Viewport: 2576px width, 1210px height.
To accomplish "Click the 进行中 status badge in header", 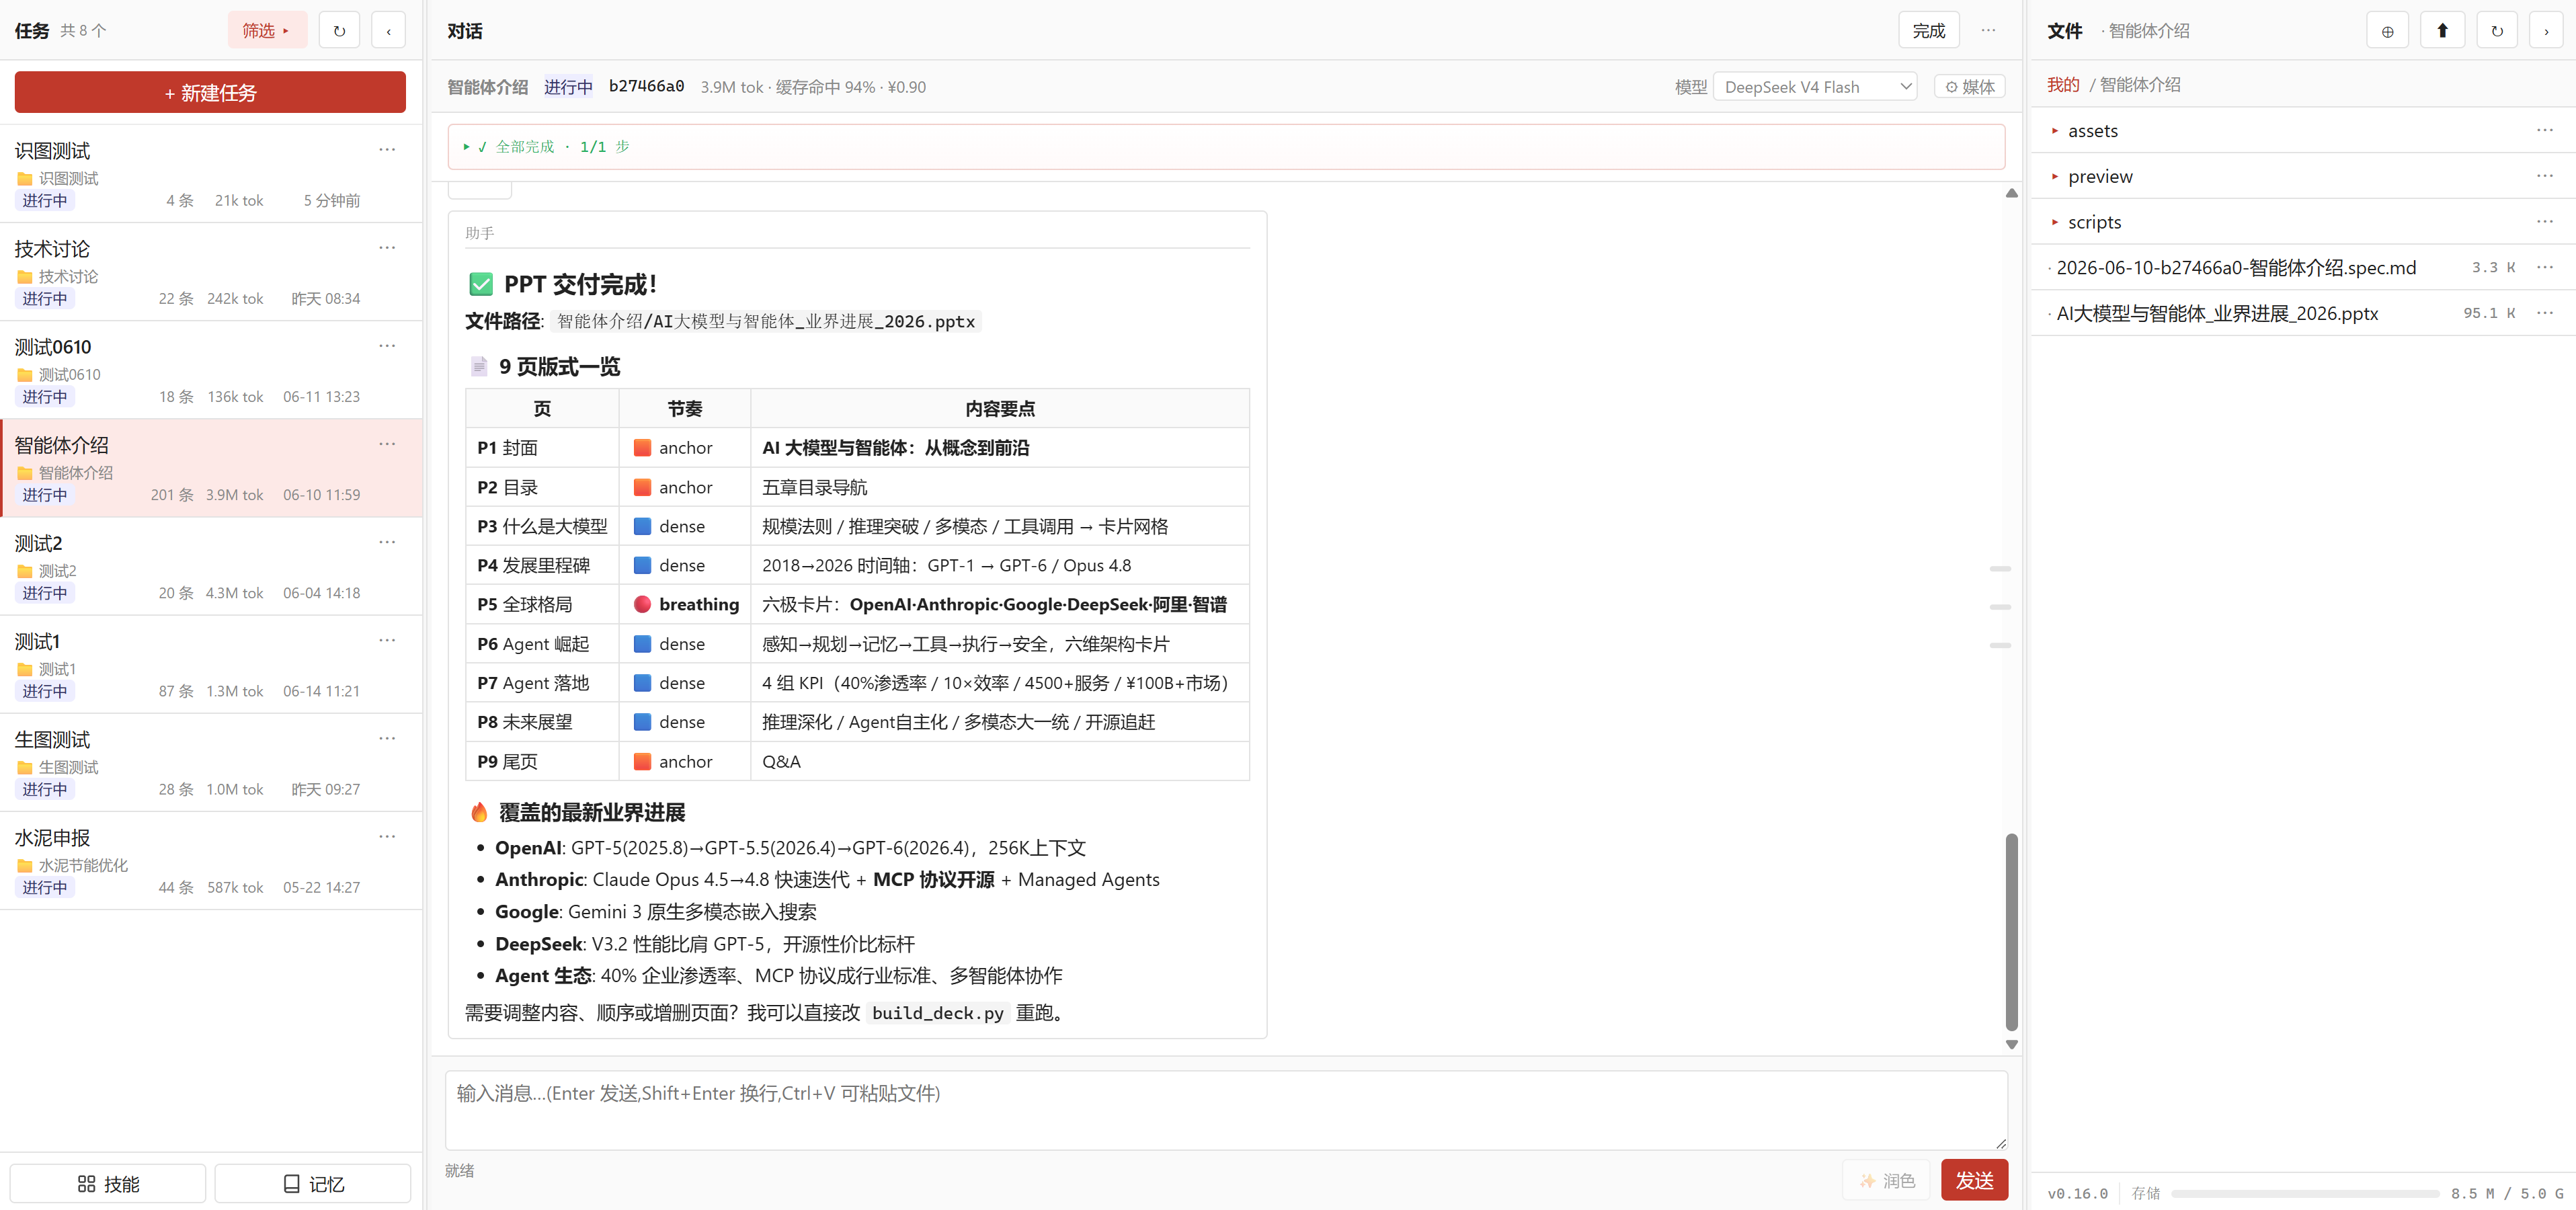I will (568, 87).
